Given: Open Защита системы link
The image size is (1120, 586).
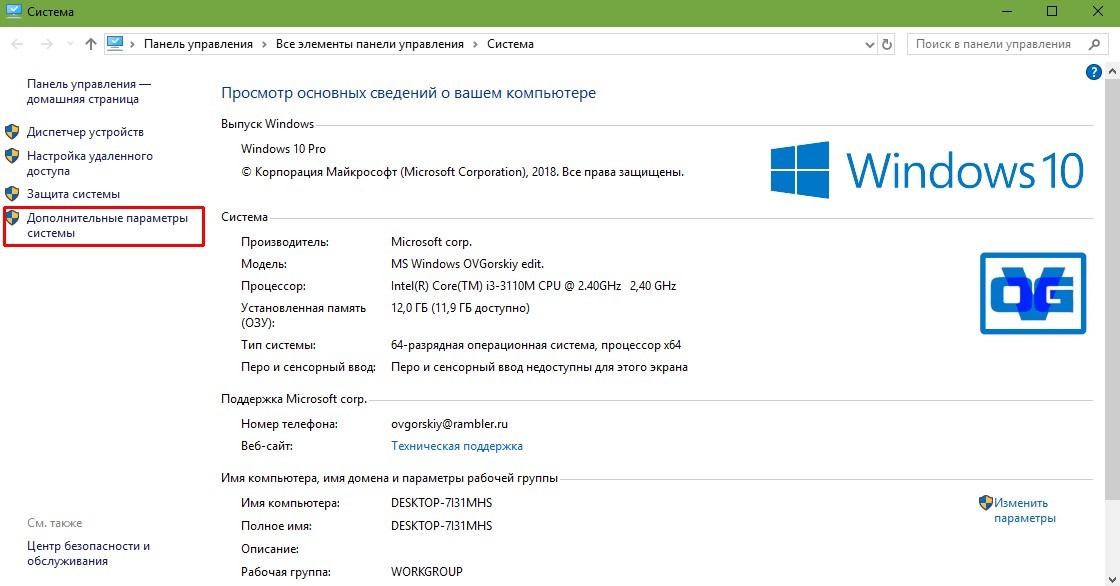Looking at the screenshot, I should [74, 194].
